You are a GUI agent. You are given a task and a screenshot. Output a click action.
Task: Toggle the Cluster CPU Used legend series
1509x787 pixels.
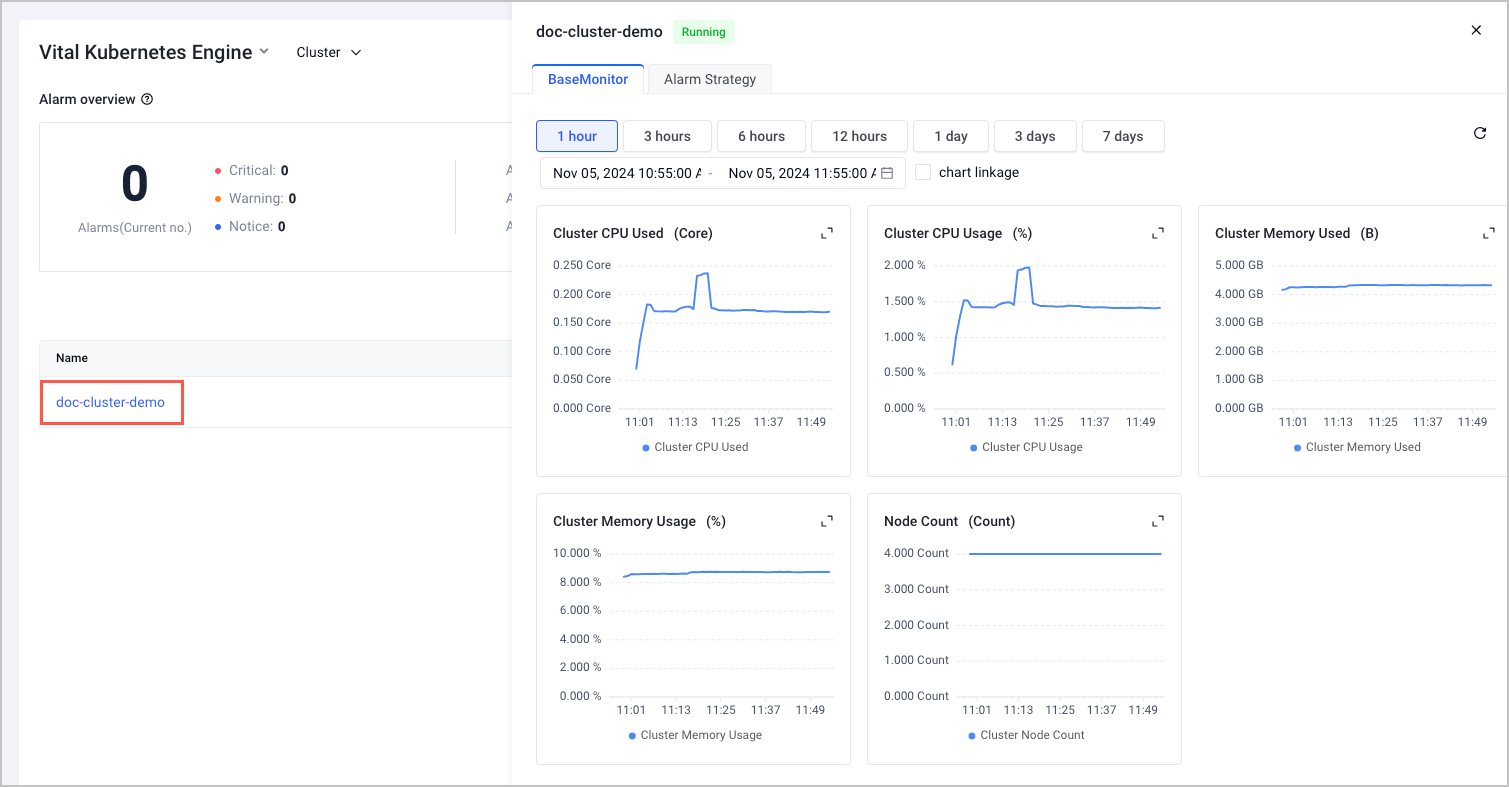point(695,447)
